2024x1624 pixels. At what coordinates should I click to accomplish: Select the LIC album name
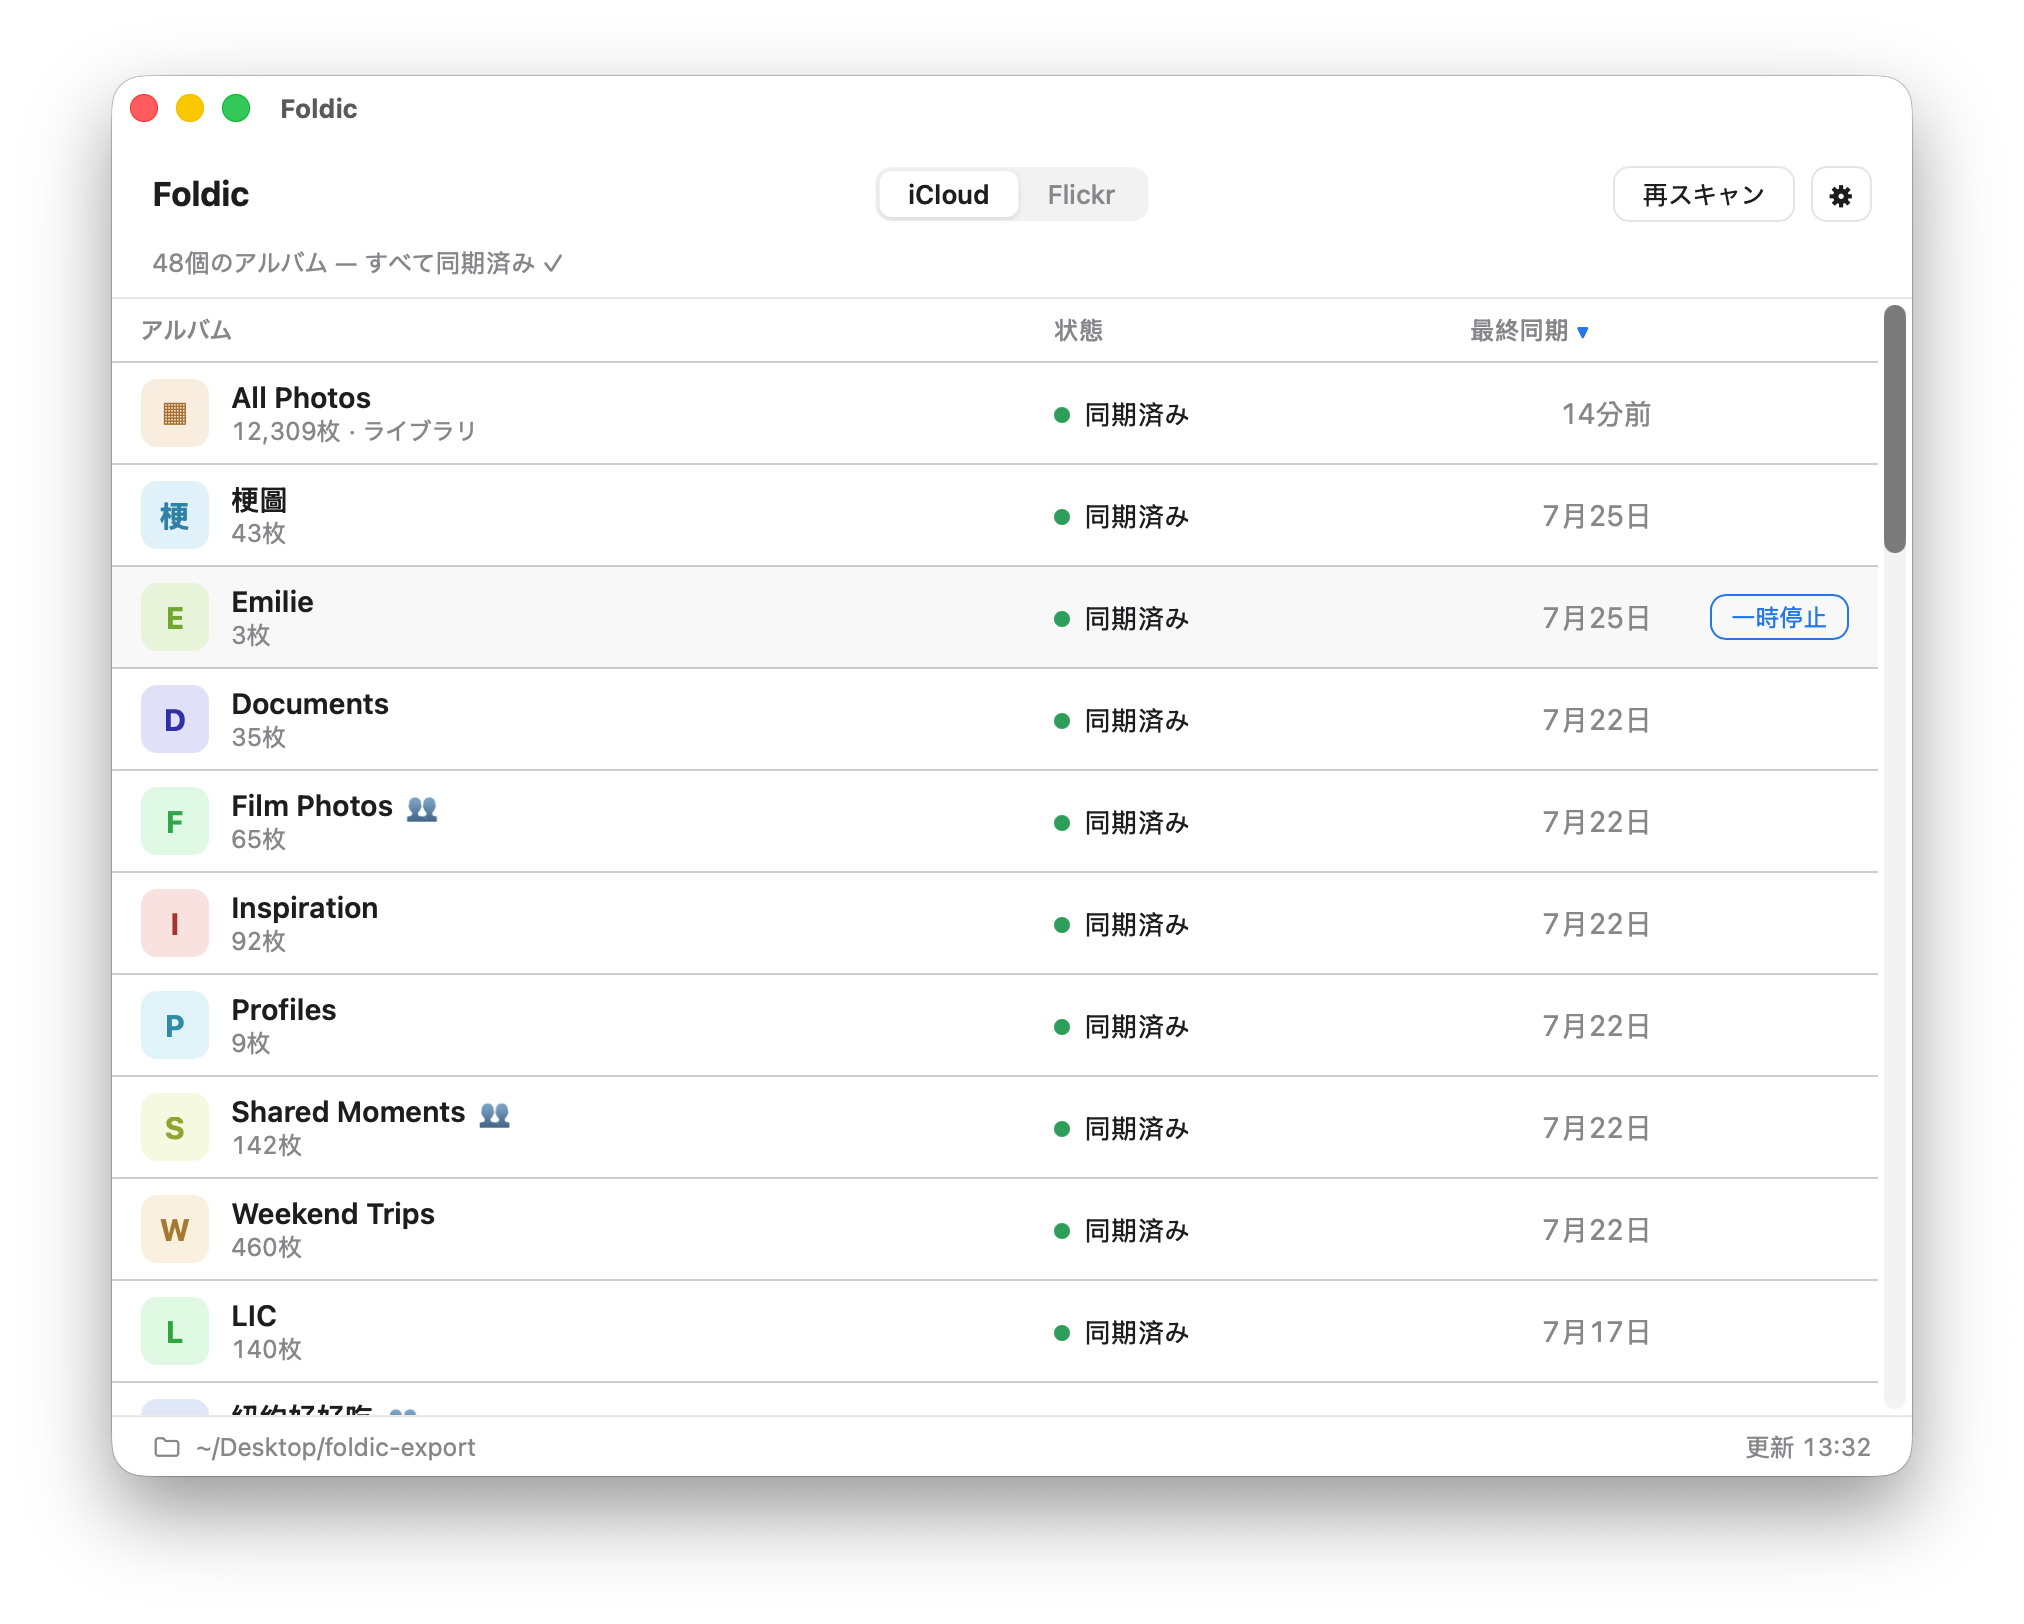254,1316
